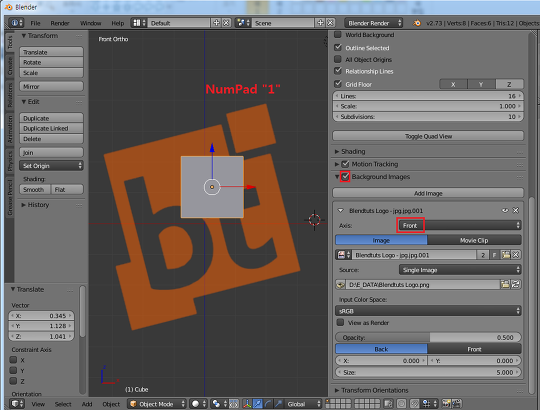Open the Window menu

[91, 23]
